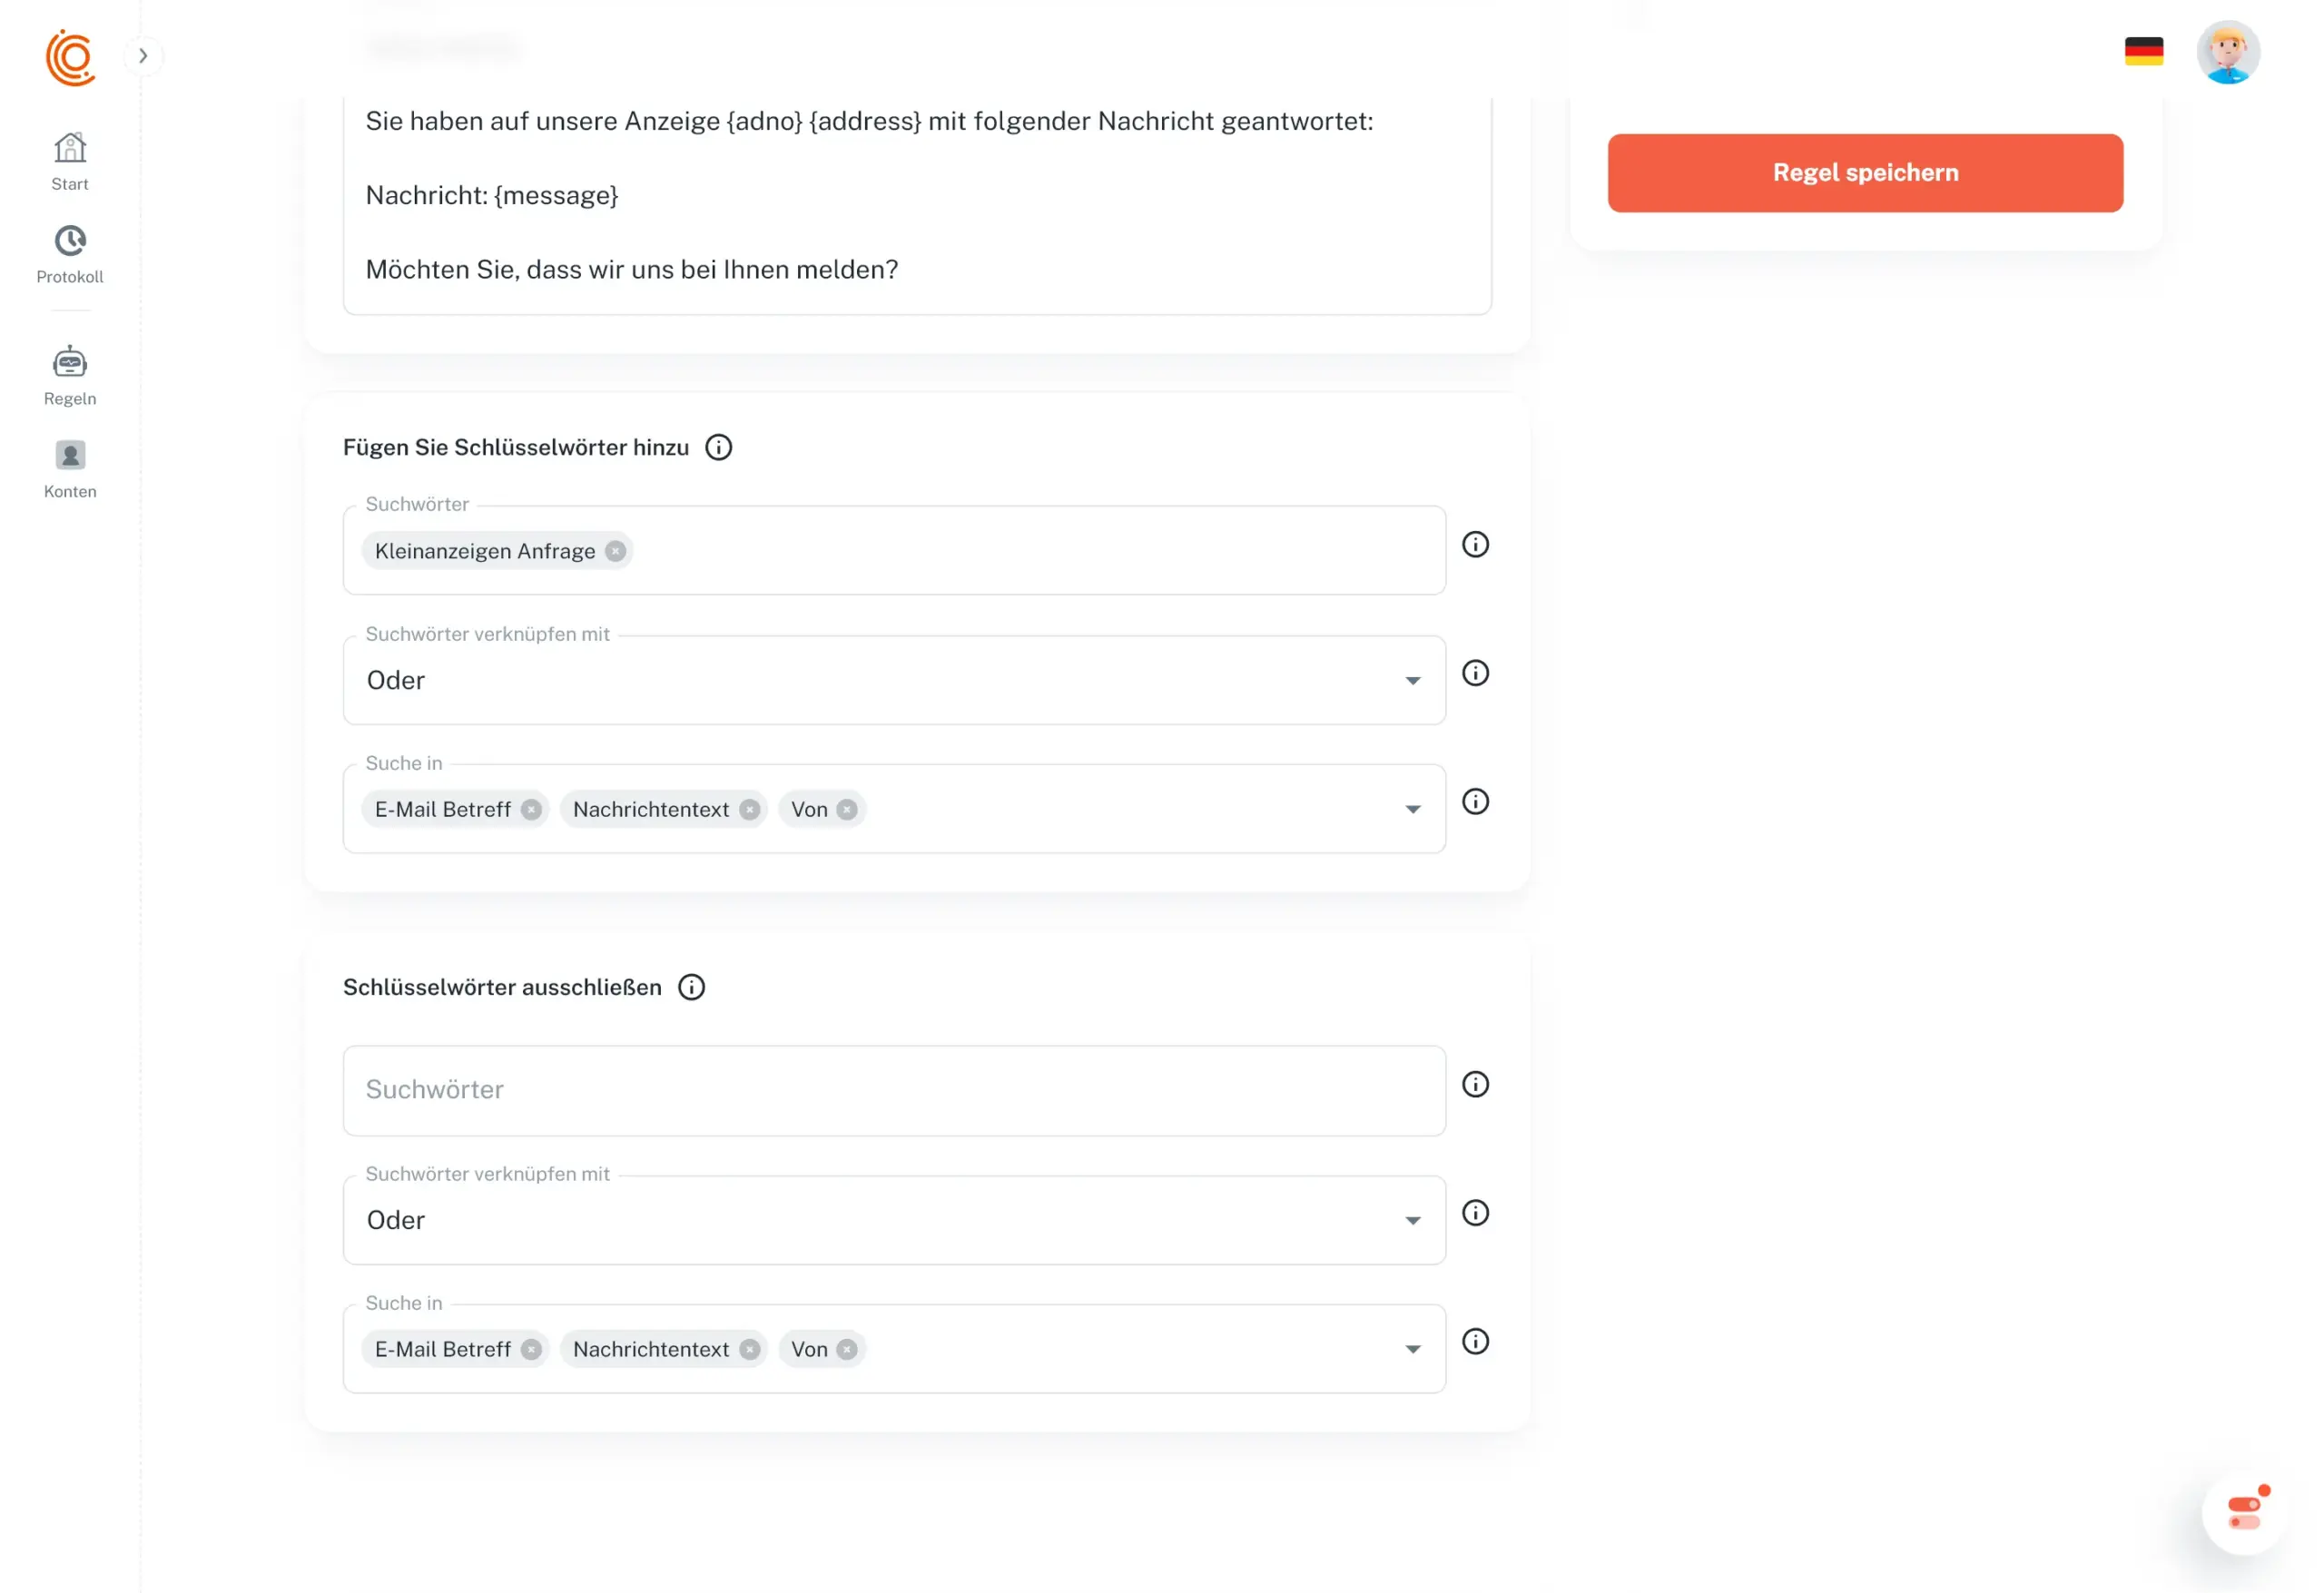The height and width of the screenshot is (1593, 2324).
Task: Open the Start page in sidebar
Action: [x=70, y=161]
